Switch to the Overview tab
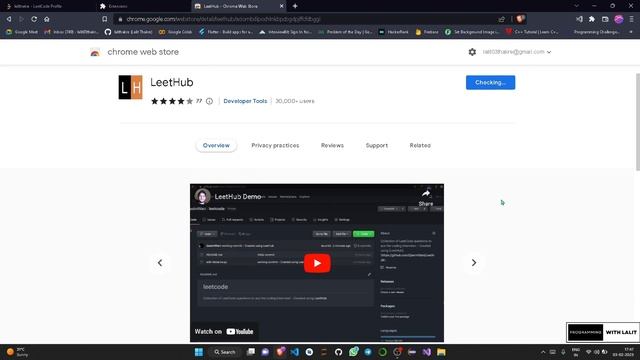 pyautogui.click(x=216, y=145)
